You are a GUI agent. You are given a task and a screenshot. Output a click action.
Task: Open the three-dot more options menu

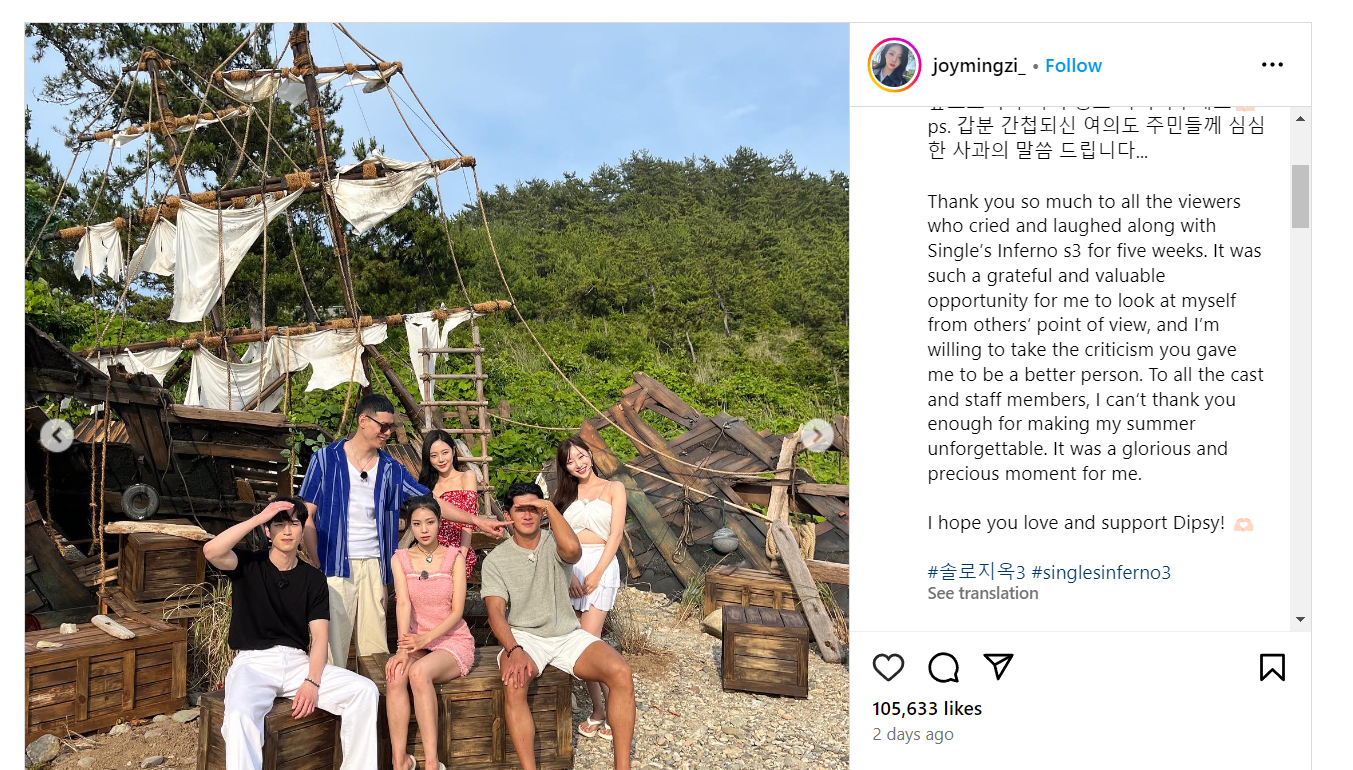click(x=1272, y=65)
